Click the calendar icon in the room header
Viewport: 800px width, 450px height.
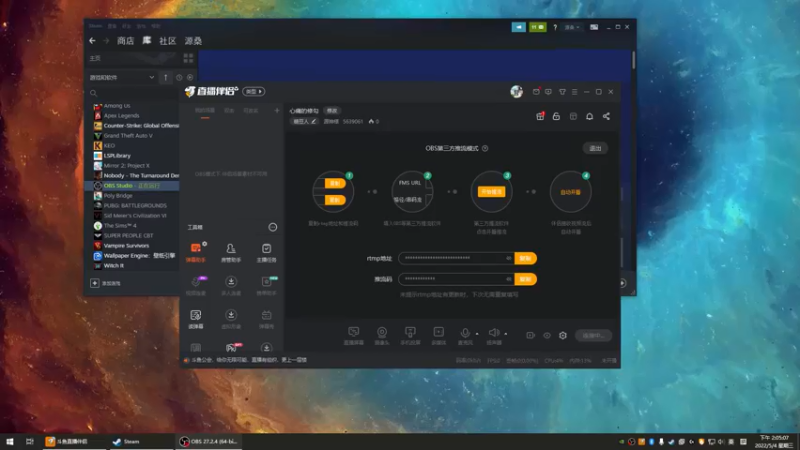pyautogui.click(x=573, y=116)
